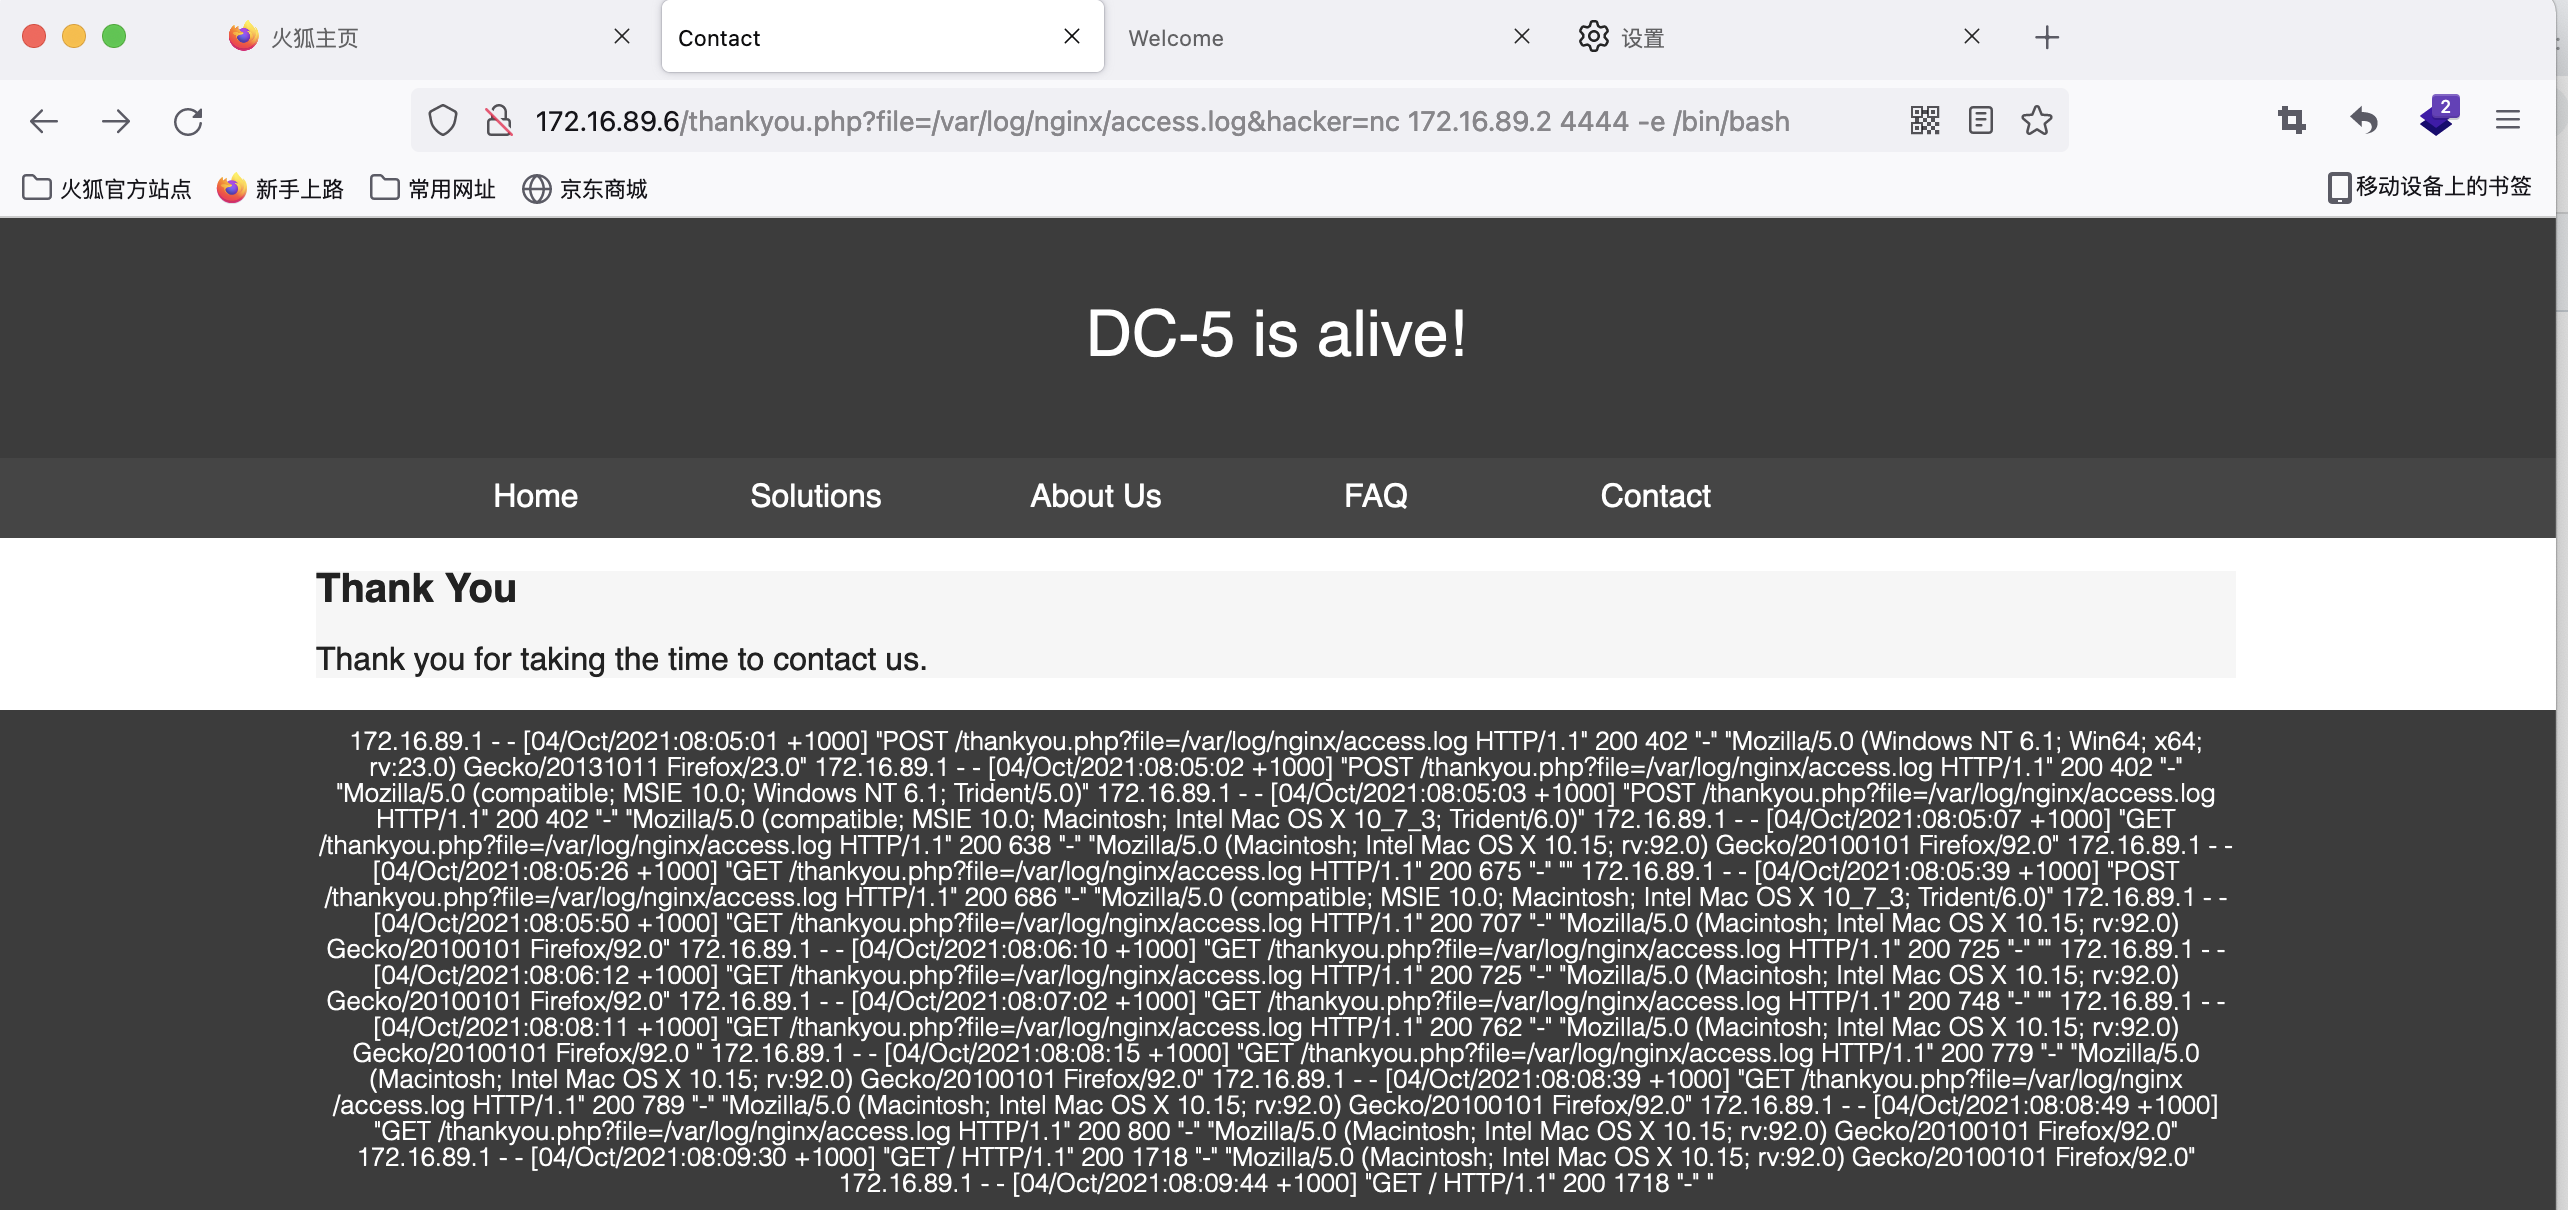The image size is (2568, 1210).
Task: Open the QR code generator icon
Action: tap(1924, 121)
